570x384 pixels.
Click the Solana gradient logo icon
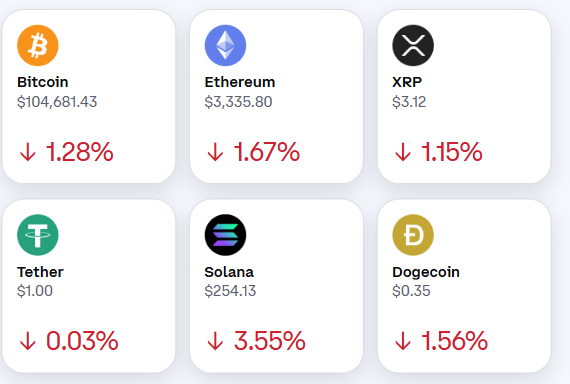point(225,235)
